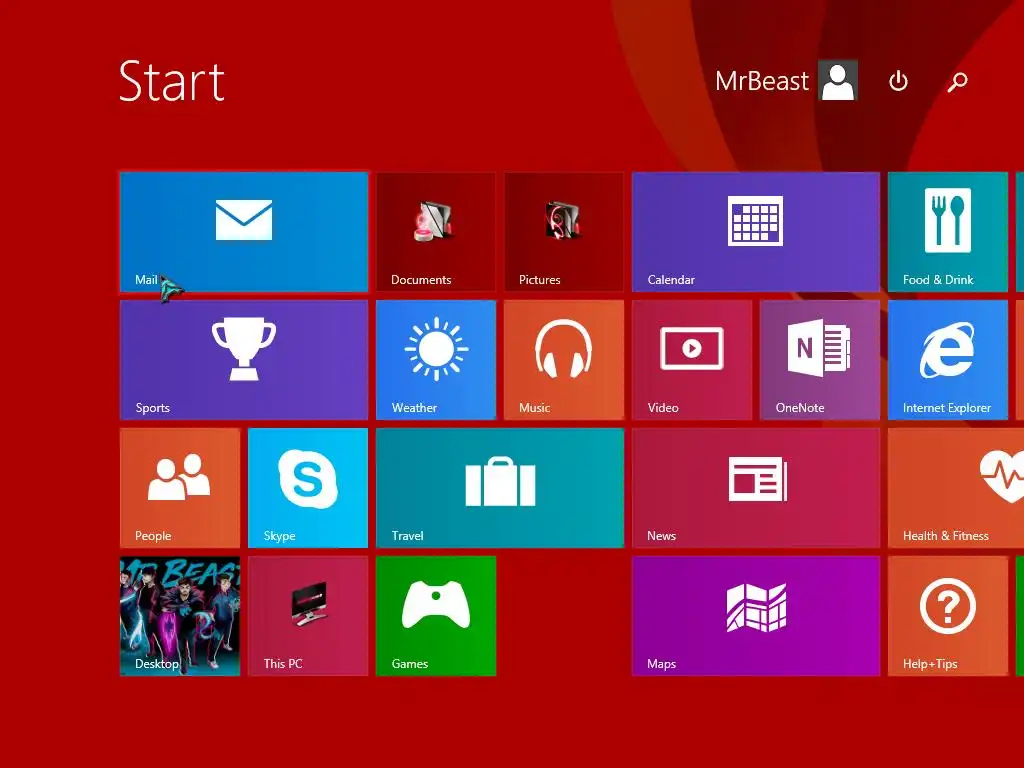
Task: Open the Sports trophy tile
Action: pos(244,360)
